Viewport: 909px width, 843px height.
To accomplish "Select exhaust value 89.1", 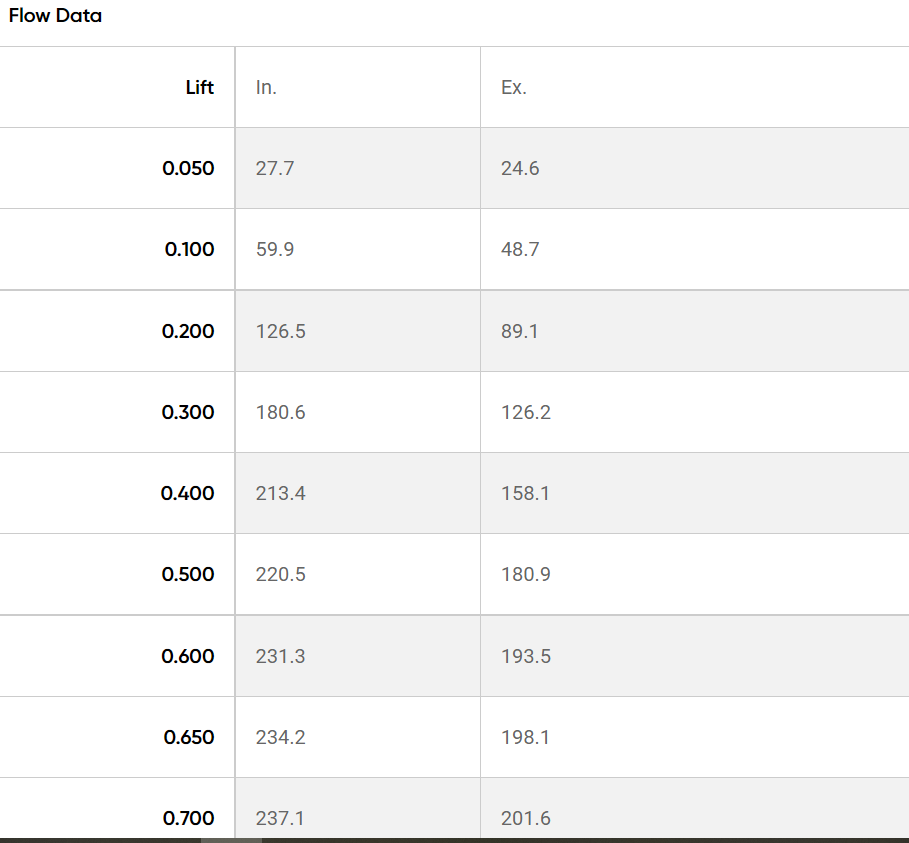I will (520, 331).
